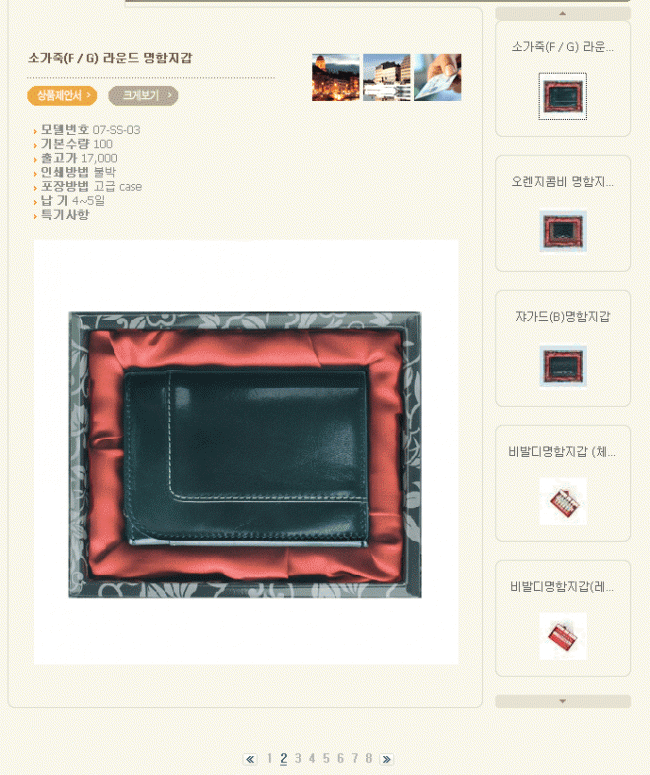The width and height of the screenshot is (650, 775).
Task: Open the 쟈가드(B)명함지갑 title link
Action: [x=563, y=317]
